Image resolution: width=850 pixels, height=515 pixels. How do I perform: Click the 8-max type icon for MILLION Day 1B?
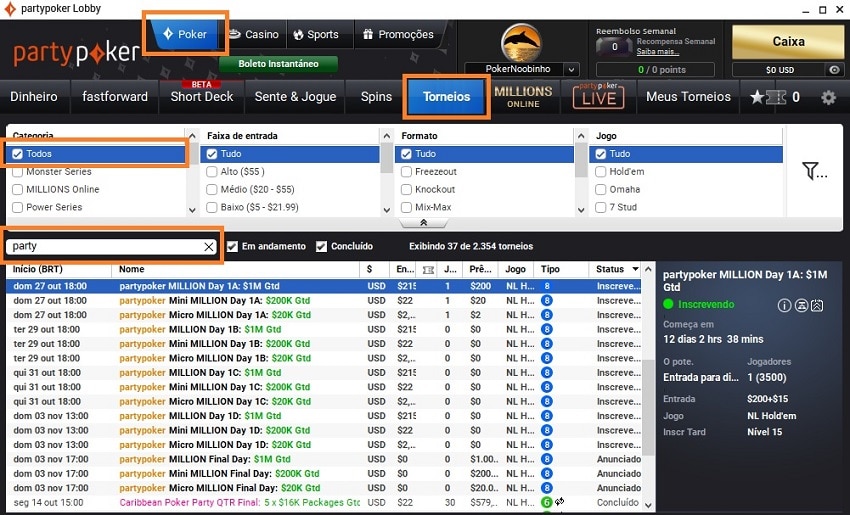[546, 330]
